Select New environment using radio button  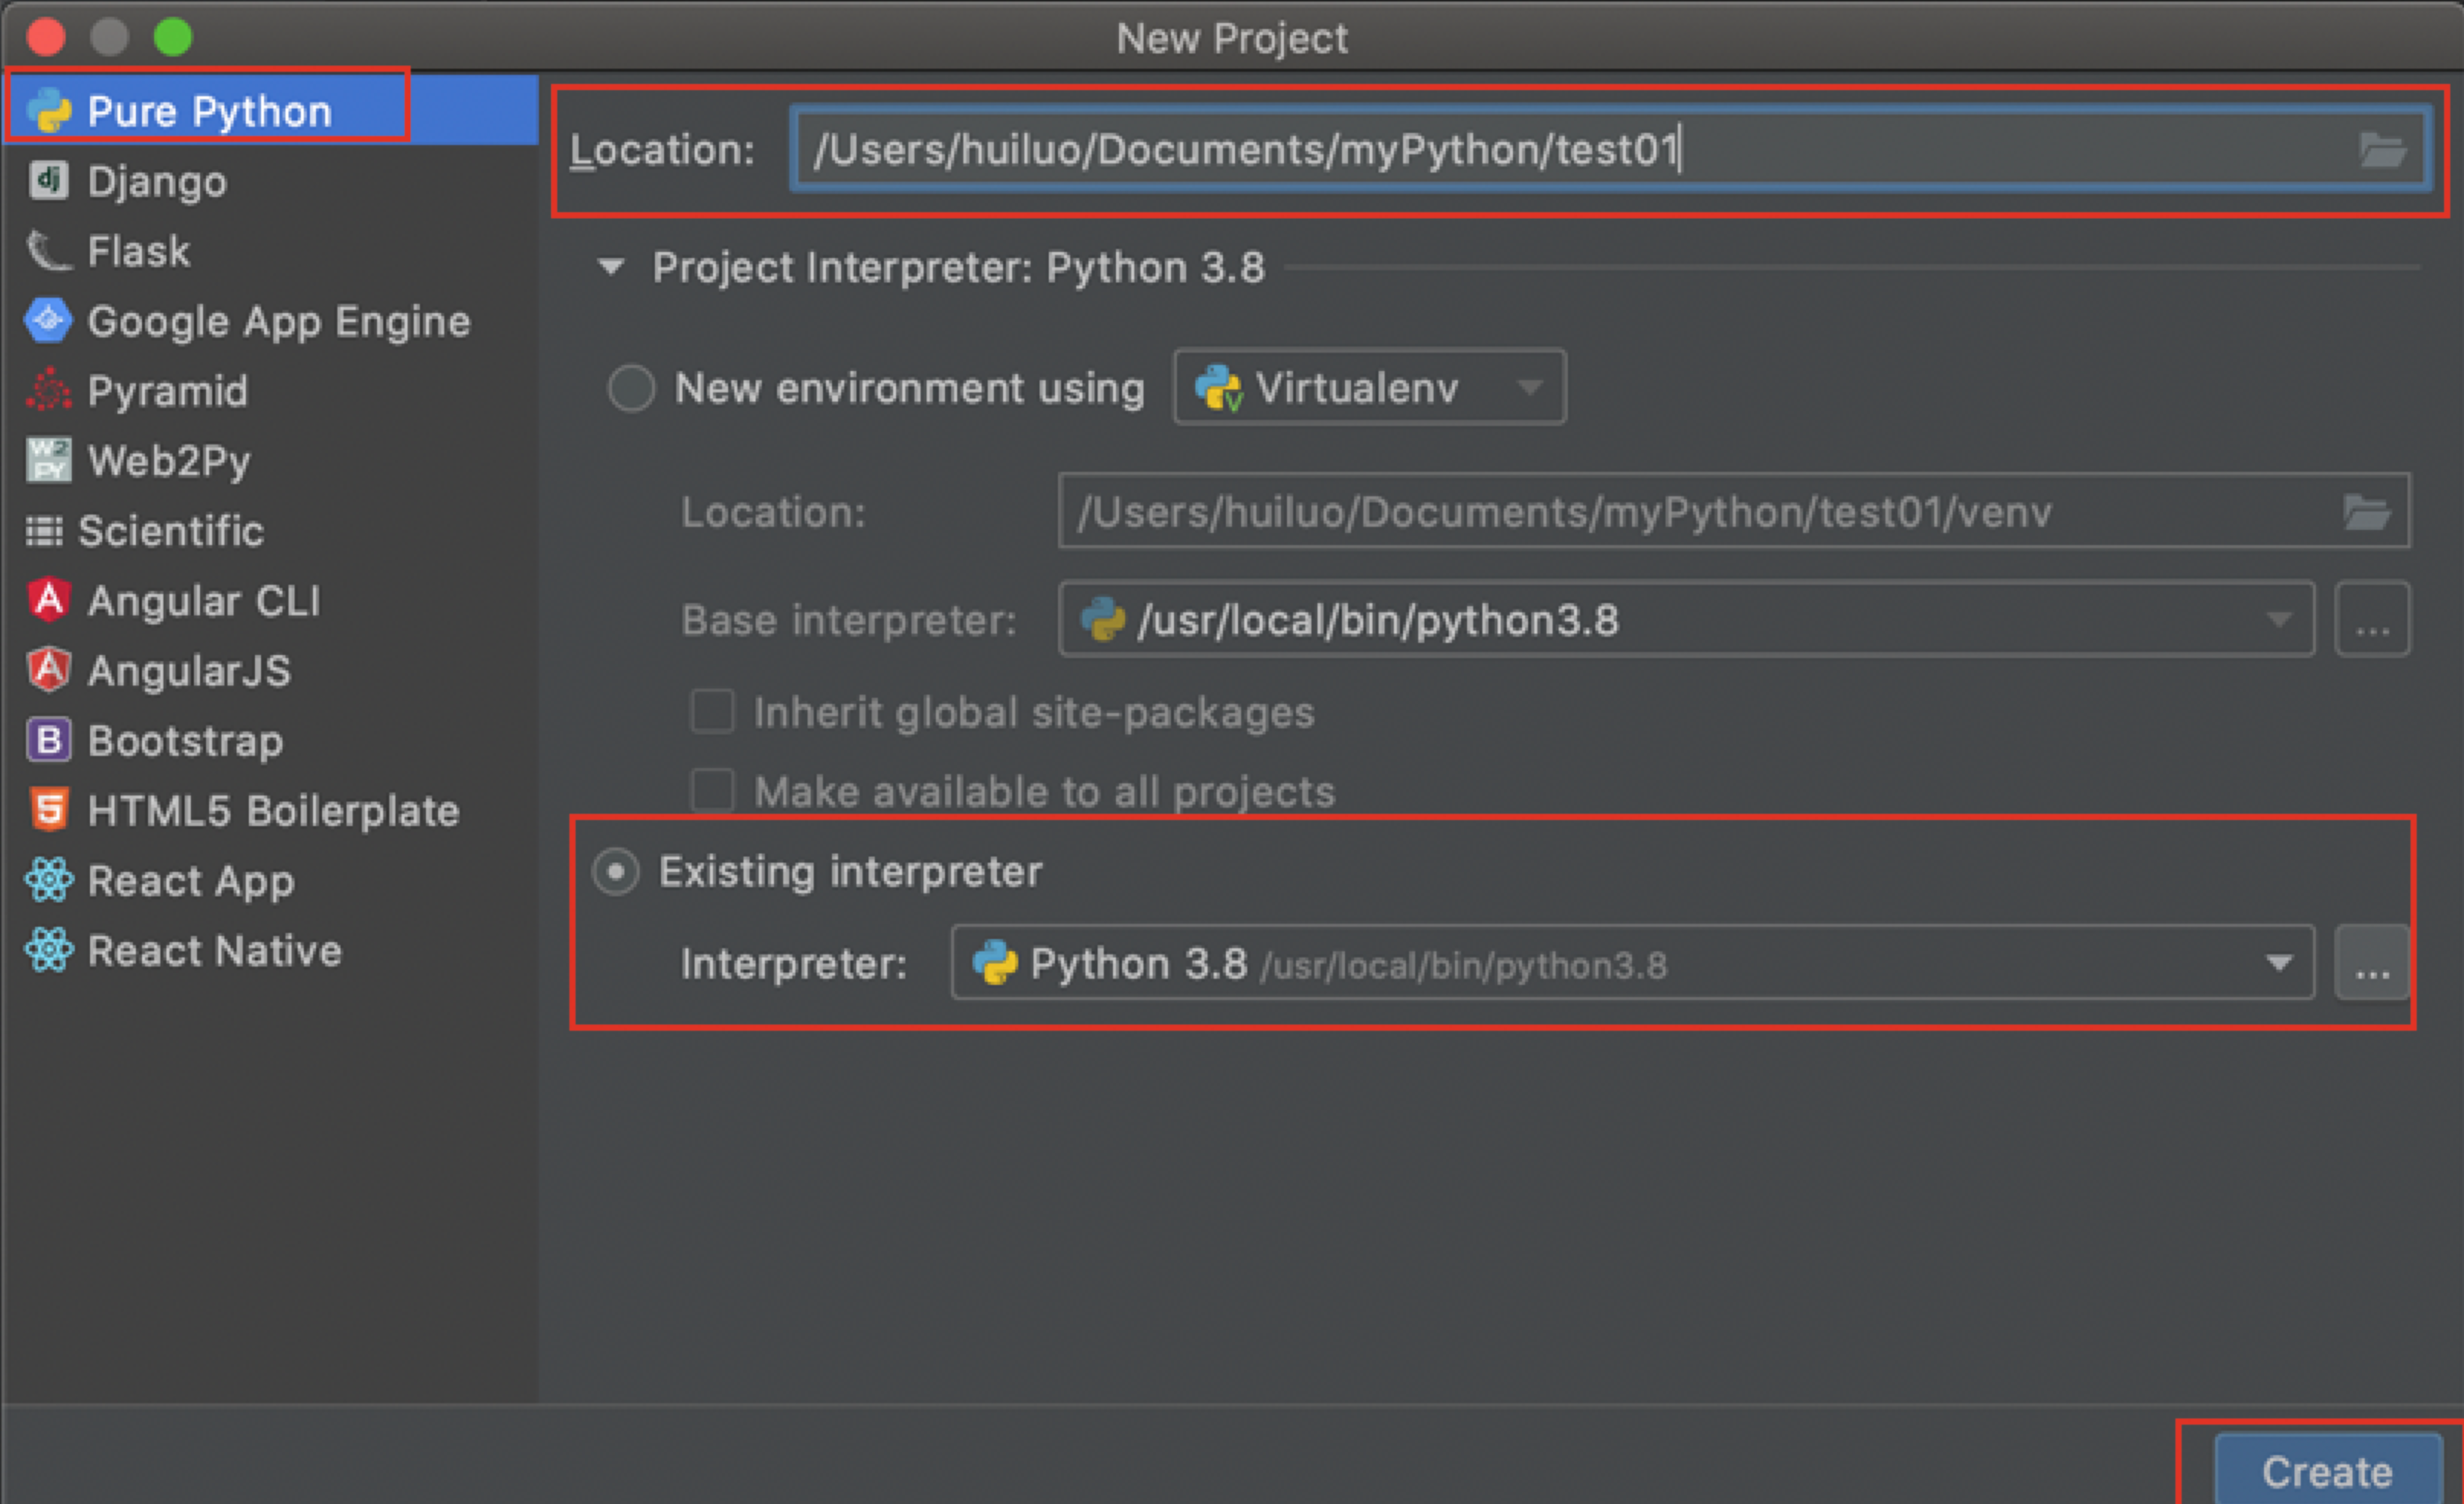tap(631, 388)
